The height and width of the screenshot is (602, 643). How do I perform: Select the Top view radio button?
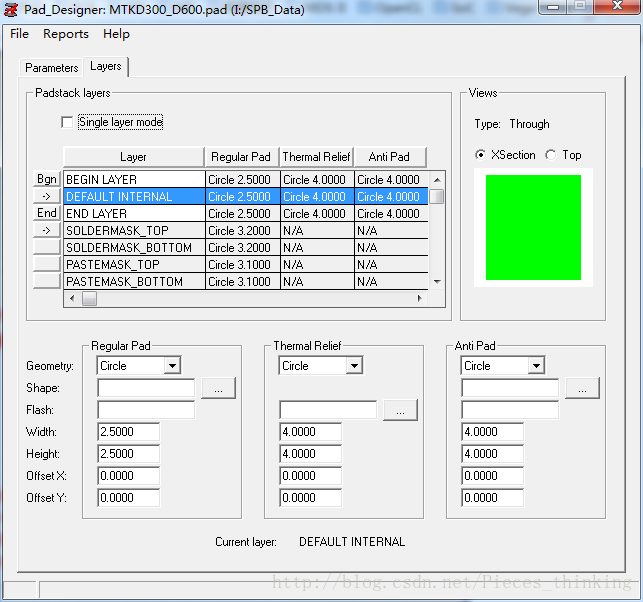point(551,155)
